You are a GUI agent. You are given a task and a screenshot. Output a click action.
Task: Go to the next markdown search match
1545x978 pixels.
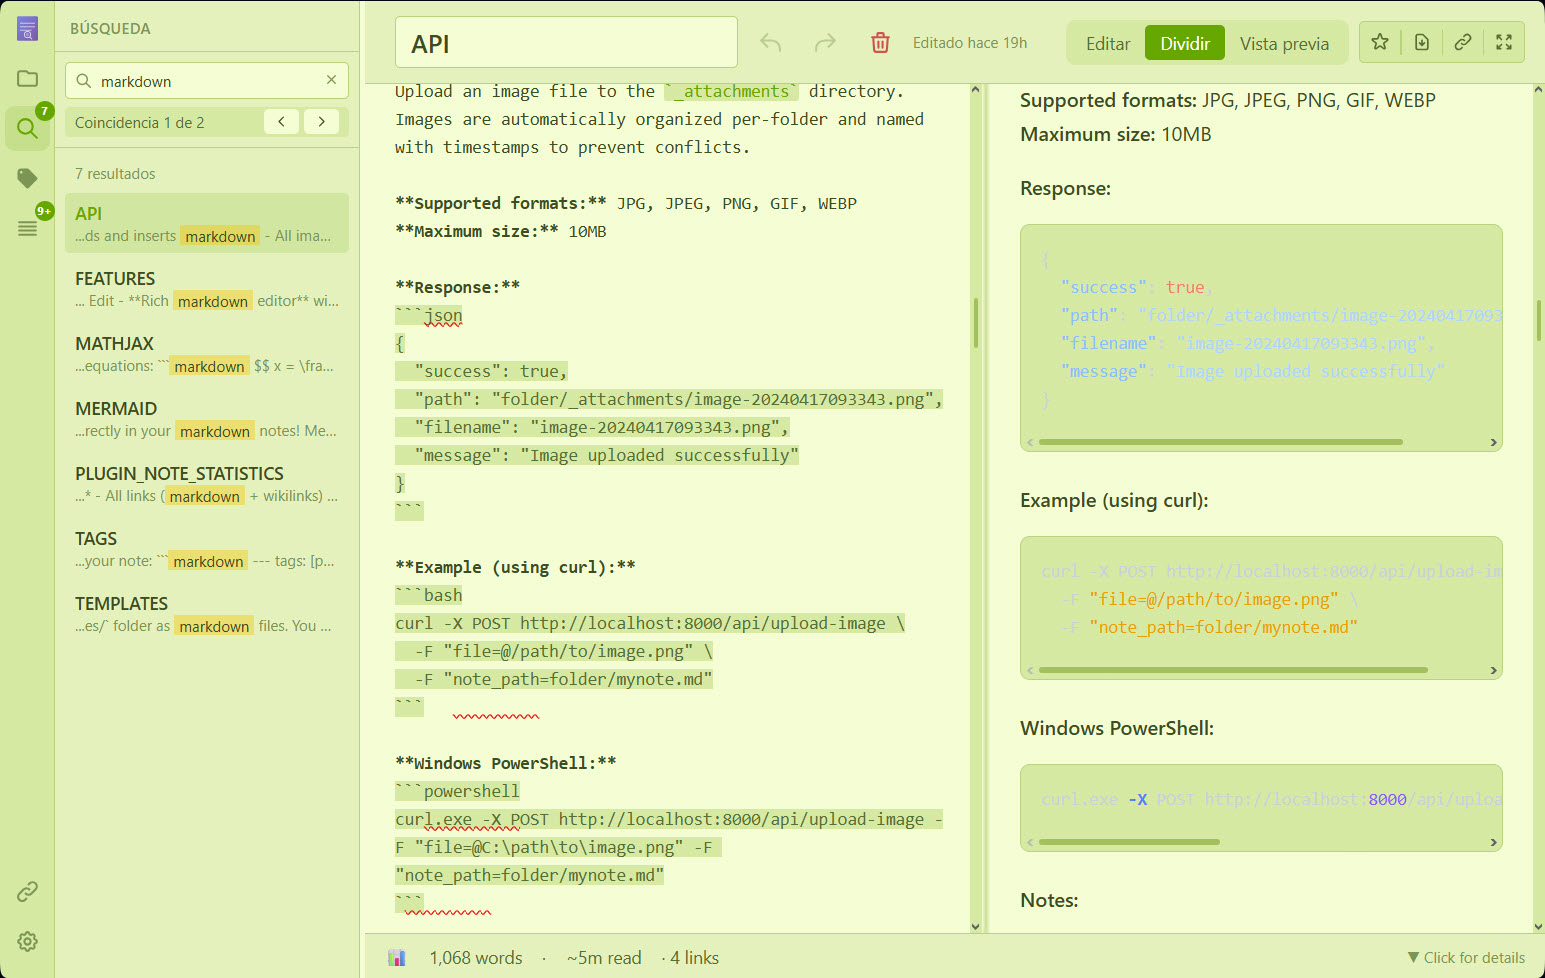(322, 121)
